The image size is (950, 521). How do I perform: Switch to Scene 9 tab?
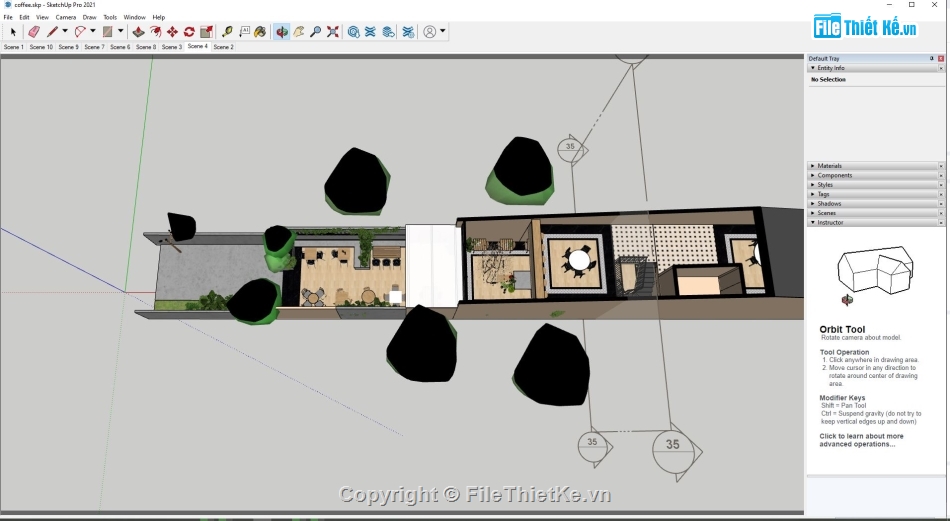(x=68, y=47)
